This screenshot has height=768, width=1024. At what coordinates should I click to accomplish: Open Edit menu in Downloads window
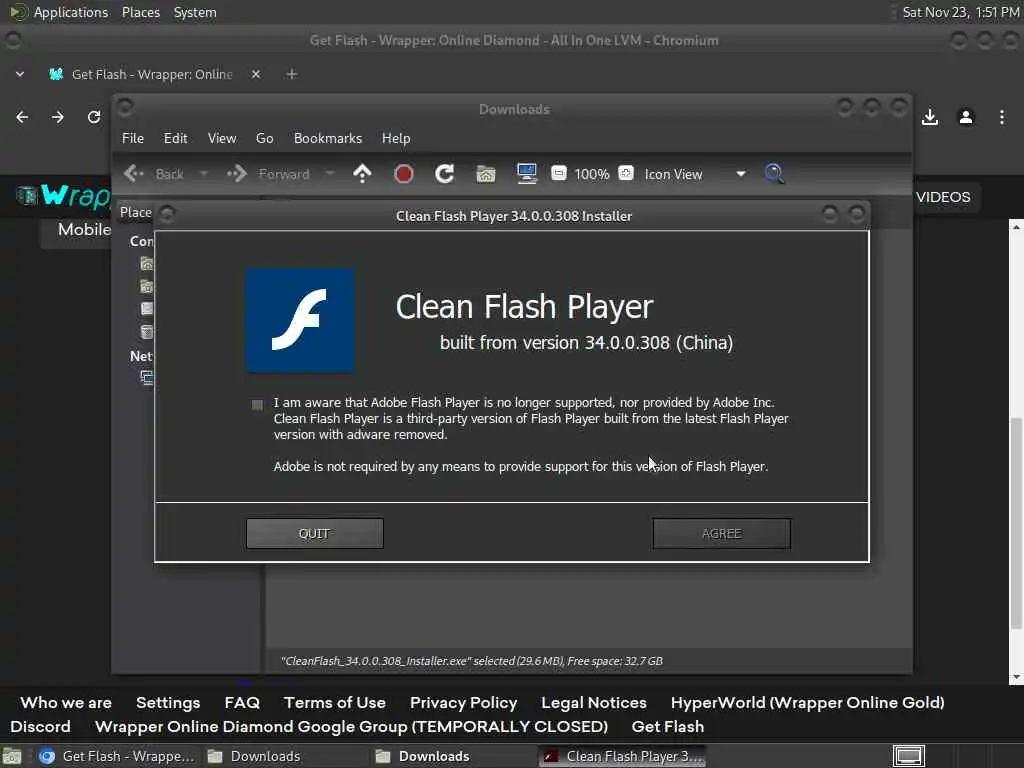175,138
